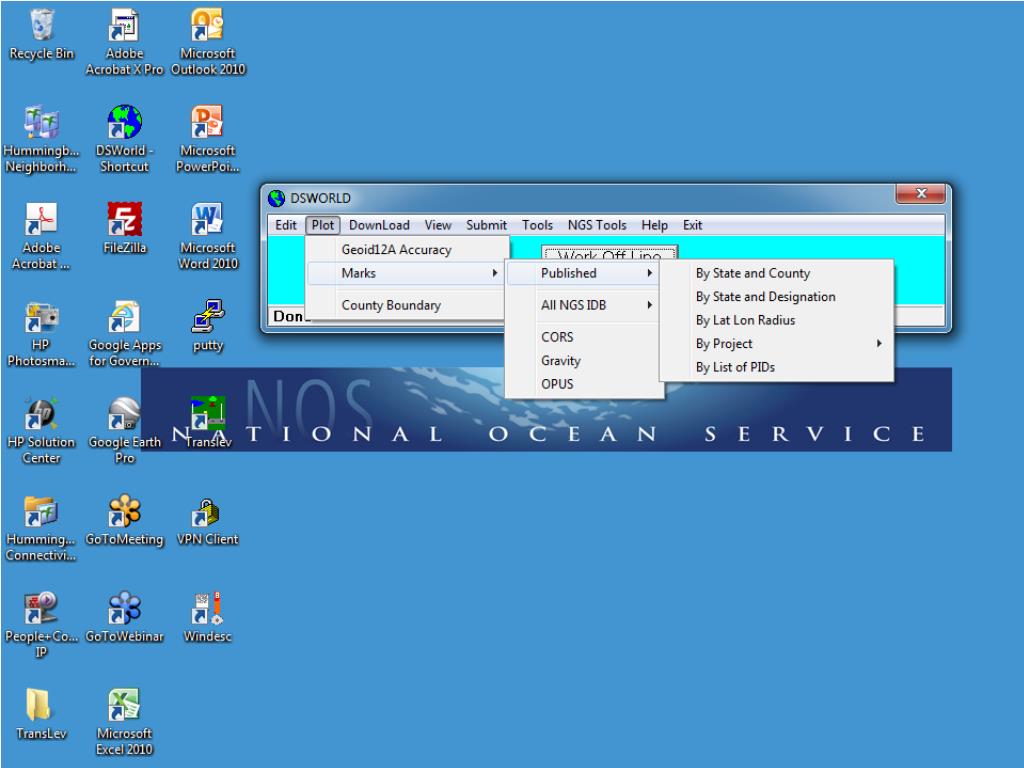1024x768 pixels.
Task: Select the People+Content IP icon
Action: [42, 625]
